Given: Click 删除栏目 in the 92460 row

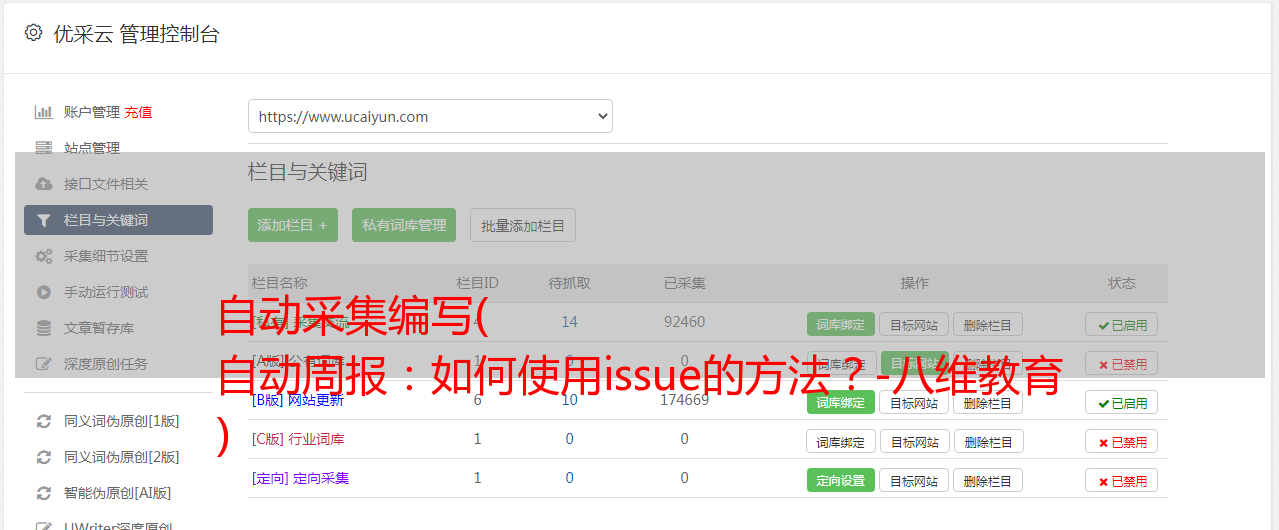Looking at the screenshot, I should click(988, 324).
